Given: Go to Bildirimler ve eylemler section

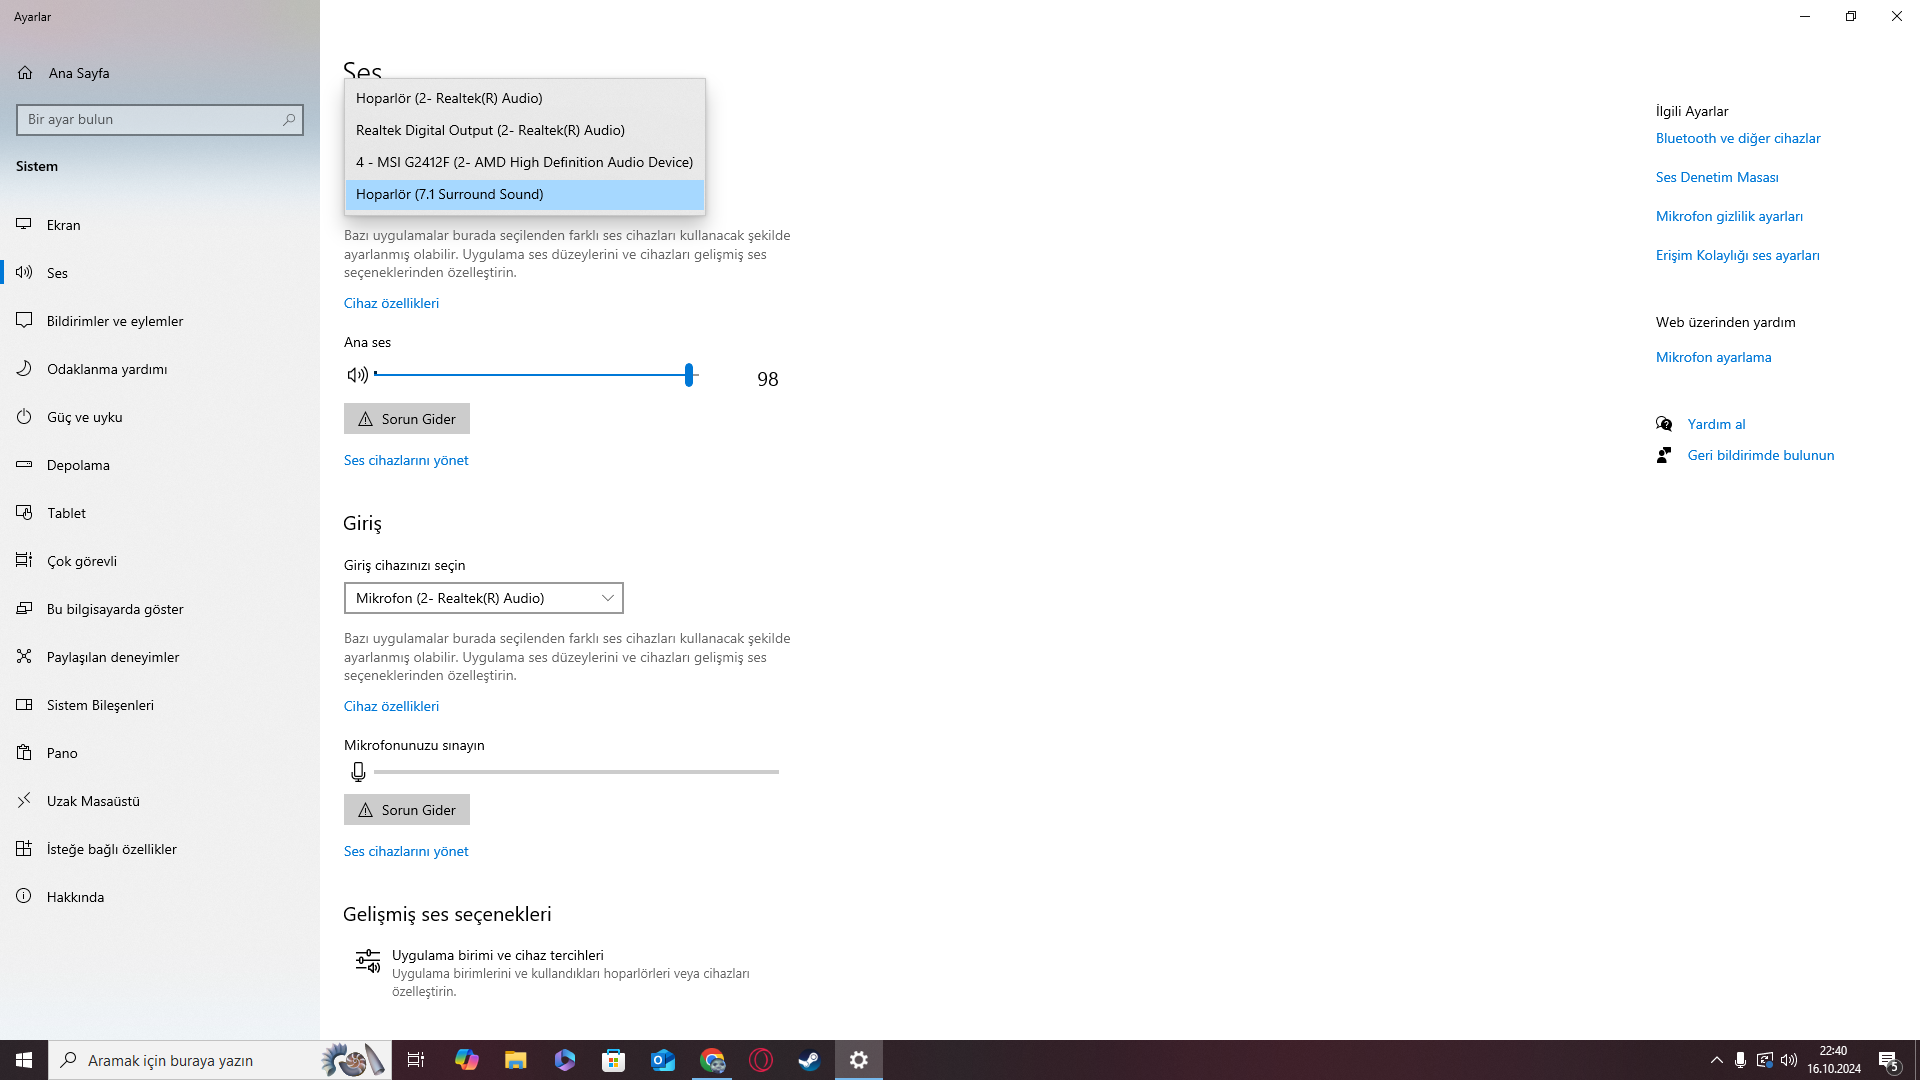Looking at the screenshot, I should pyautogui.click(x=115, y=321).
